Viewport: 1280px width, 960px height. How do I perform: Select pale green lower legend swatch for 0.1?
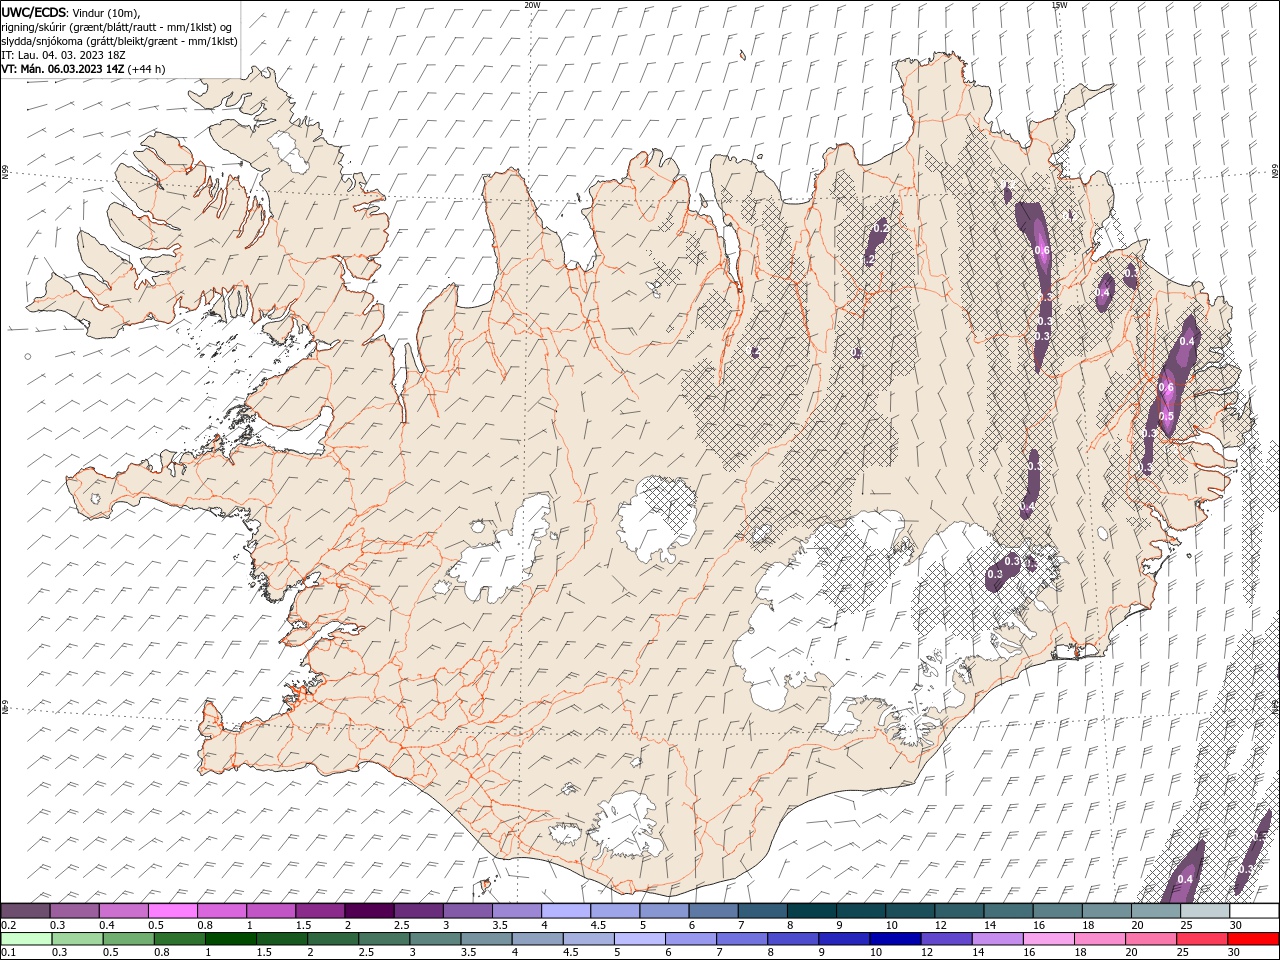coord(25,939)
